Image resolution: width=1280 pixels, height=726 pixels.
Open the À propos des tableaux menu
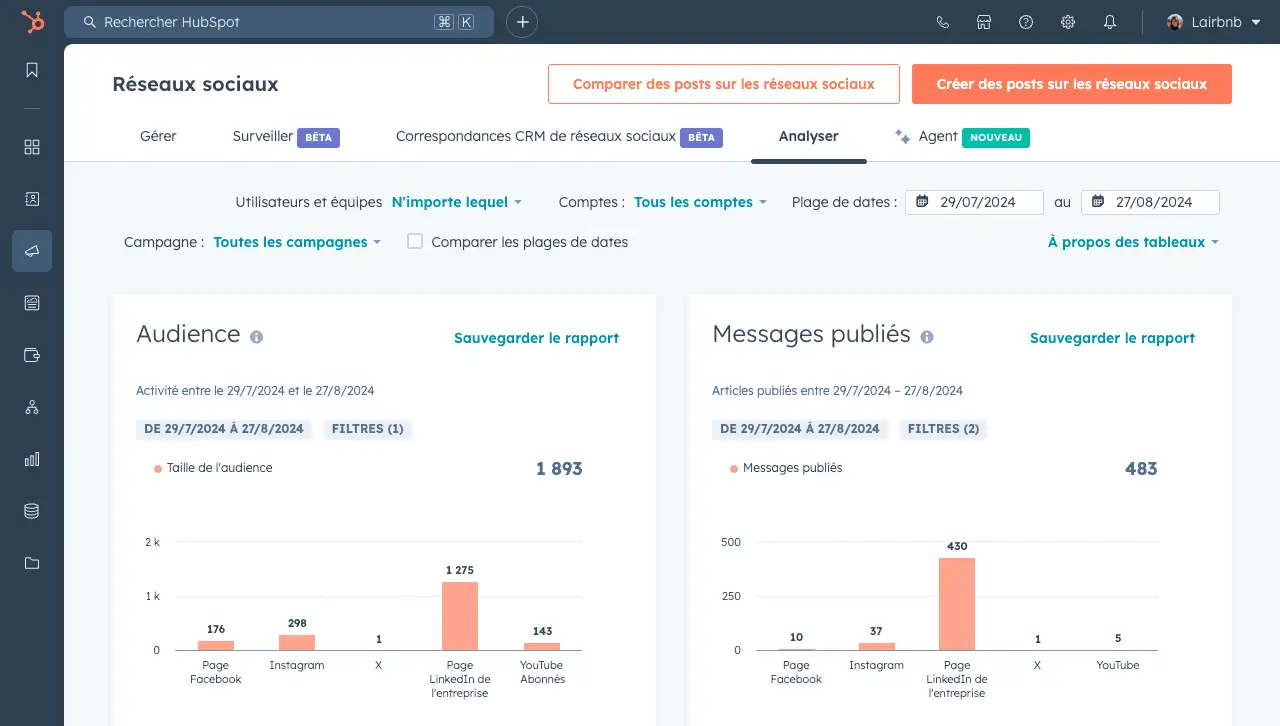click(1133, 242)
